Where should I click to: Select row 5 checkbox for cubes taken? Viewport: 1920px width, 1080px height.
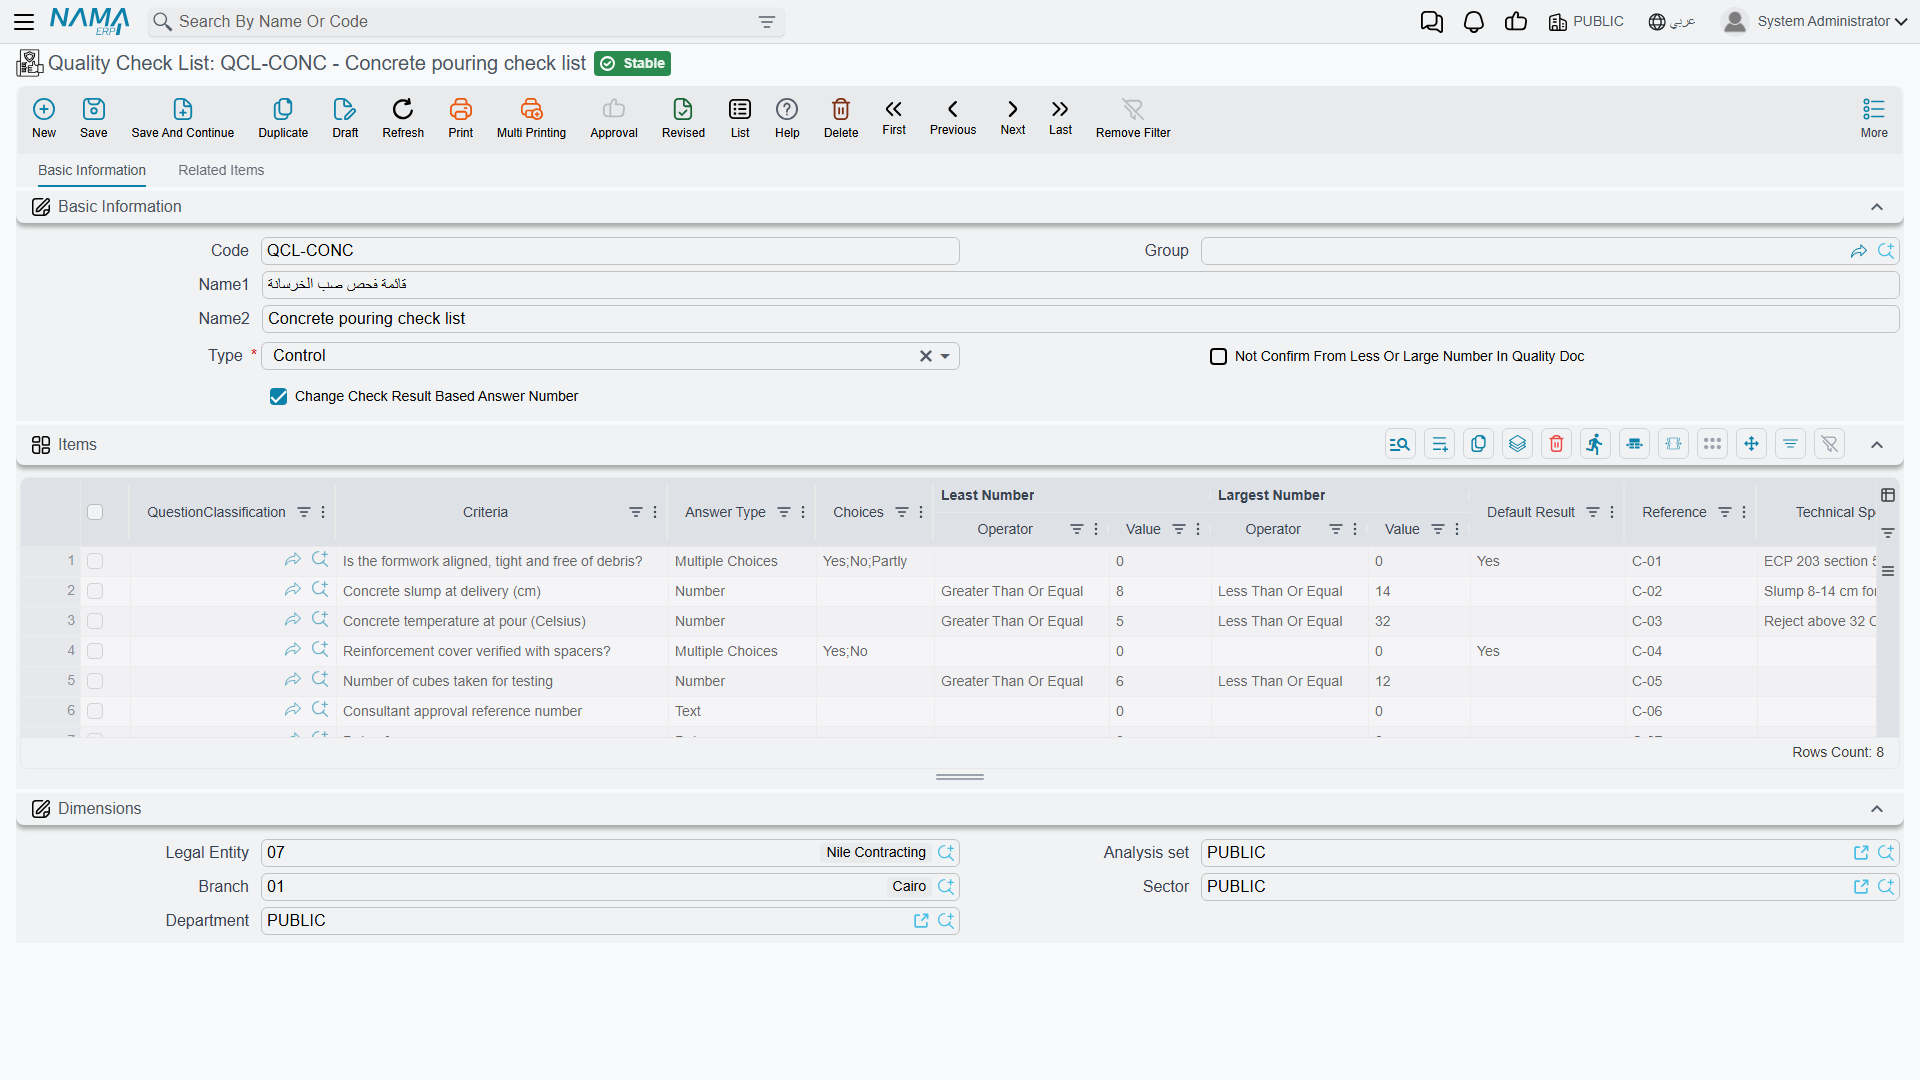(x=95, y=682)
